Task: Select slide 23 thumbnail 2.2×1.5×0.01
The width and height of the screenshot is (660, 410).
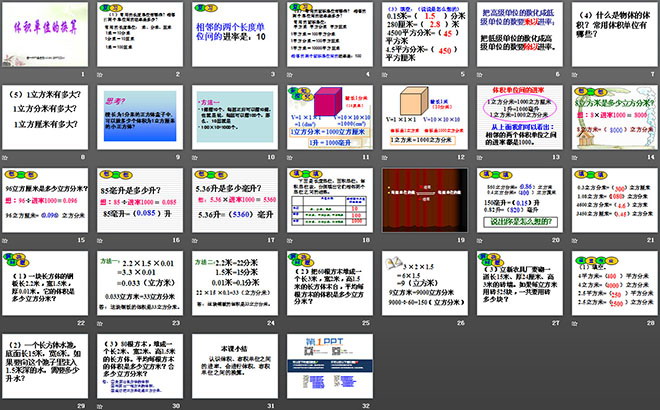Action: [x=140, y=283]
